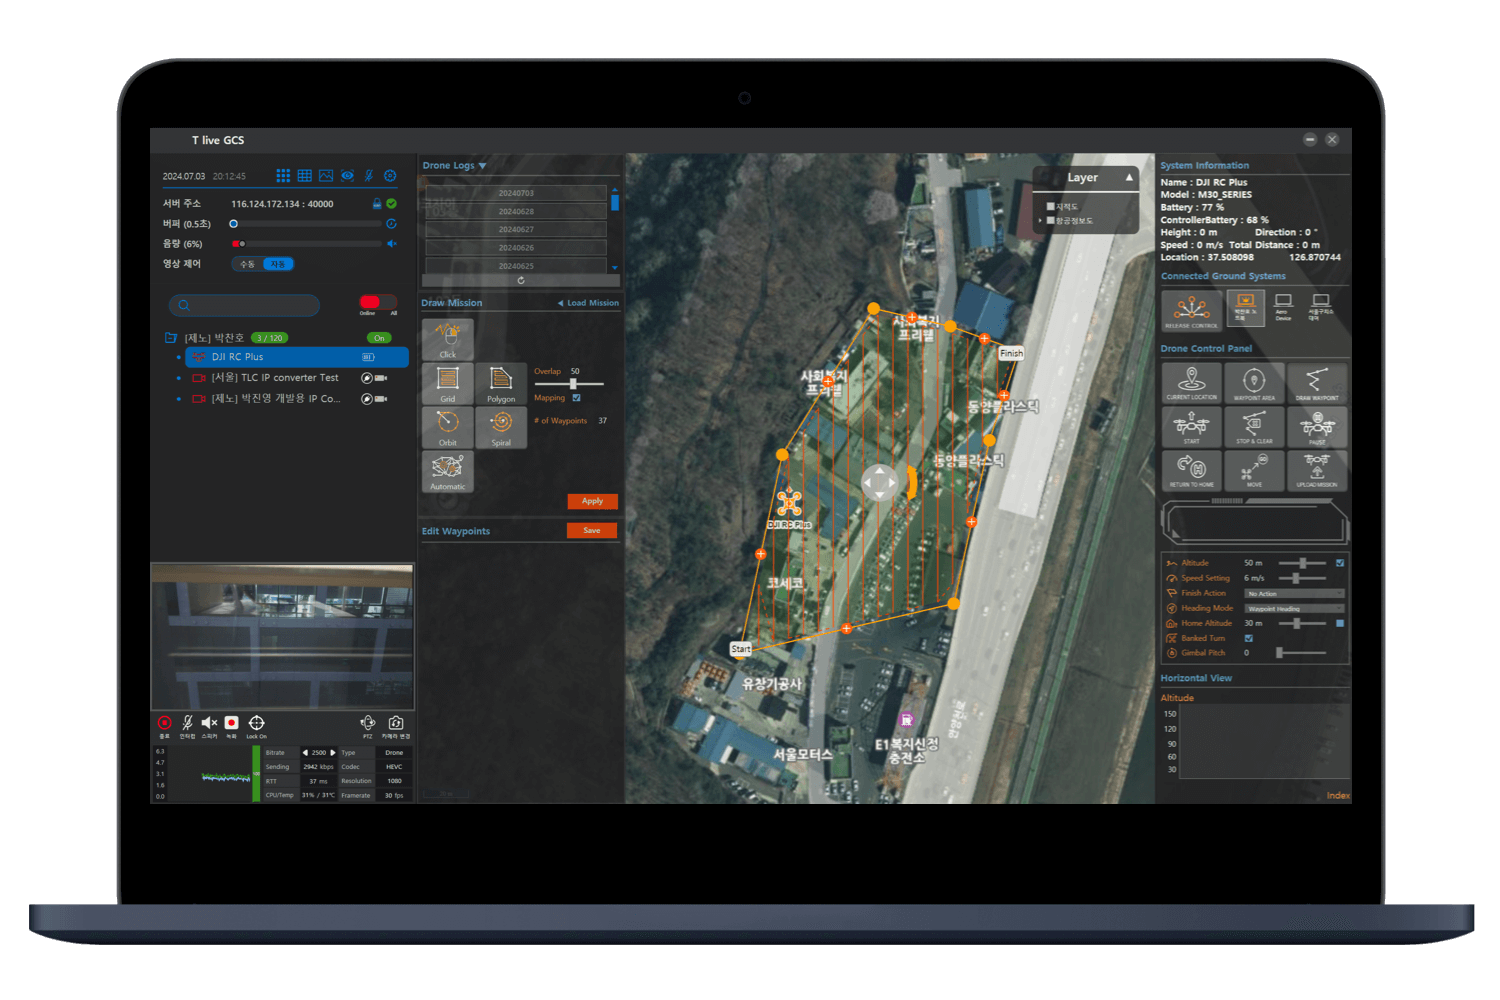Viewport: 1500px width, 1000px height.
Task: Click the orange Apply button
Action: point(592,501)
